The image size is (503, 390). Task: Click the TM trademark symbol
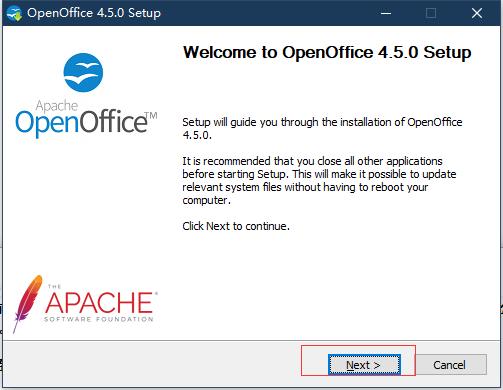click(151, 116)
